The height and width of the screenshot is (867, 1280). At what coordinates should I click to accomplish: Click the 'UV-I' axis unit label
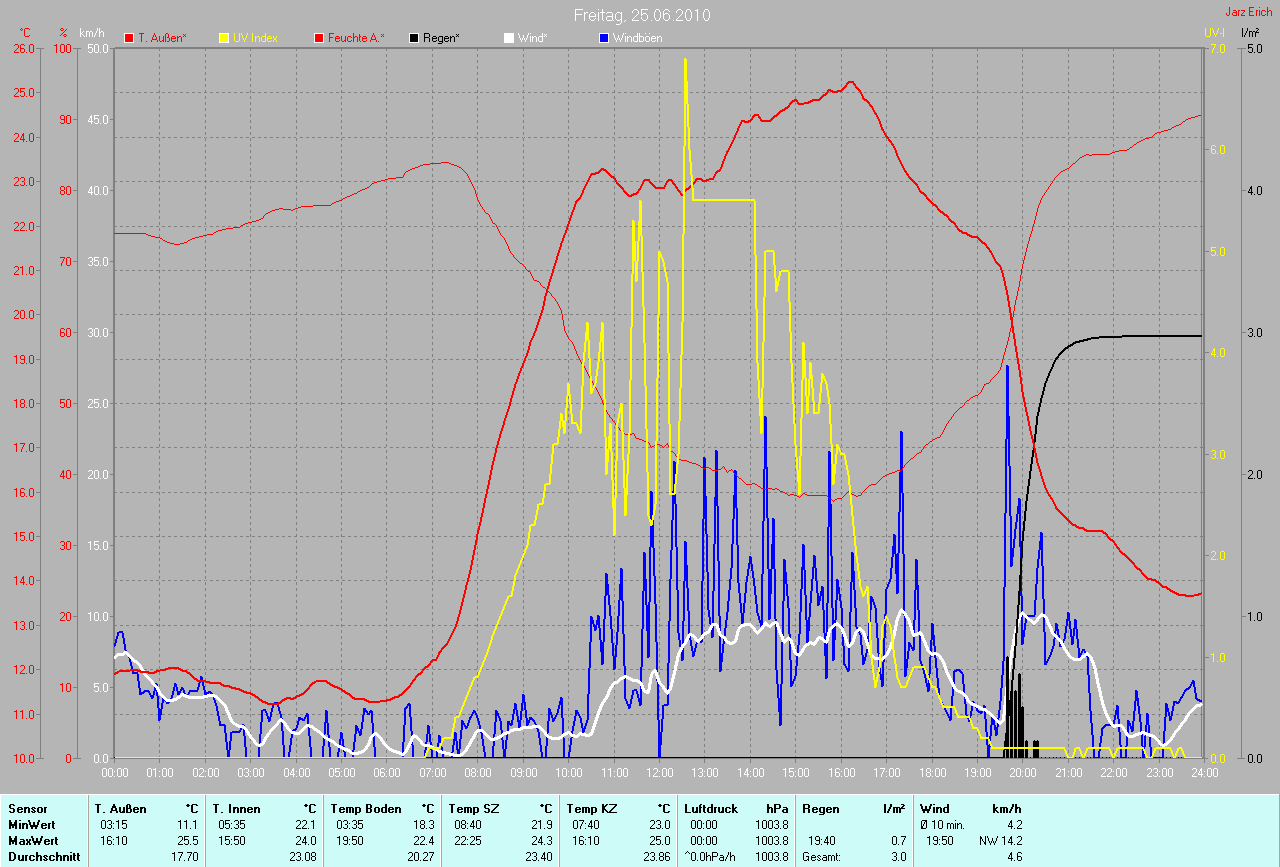point(1214,33)
